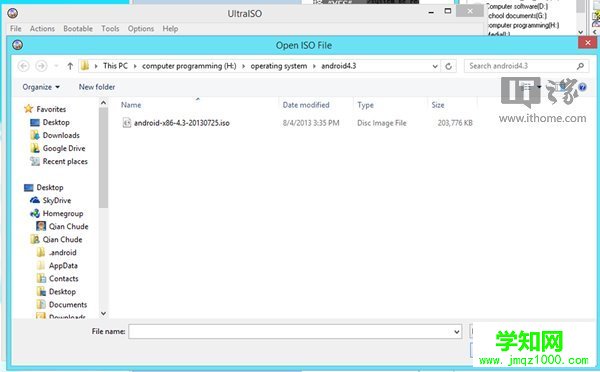Click navigation pane scroll up arrow
This screenshot has width=600, height=372.
click(x=103, y=103)
